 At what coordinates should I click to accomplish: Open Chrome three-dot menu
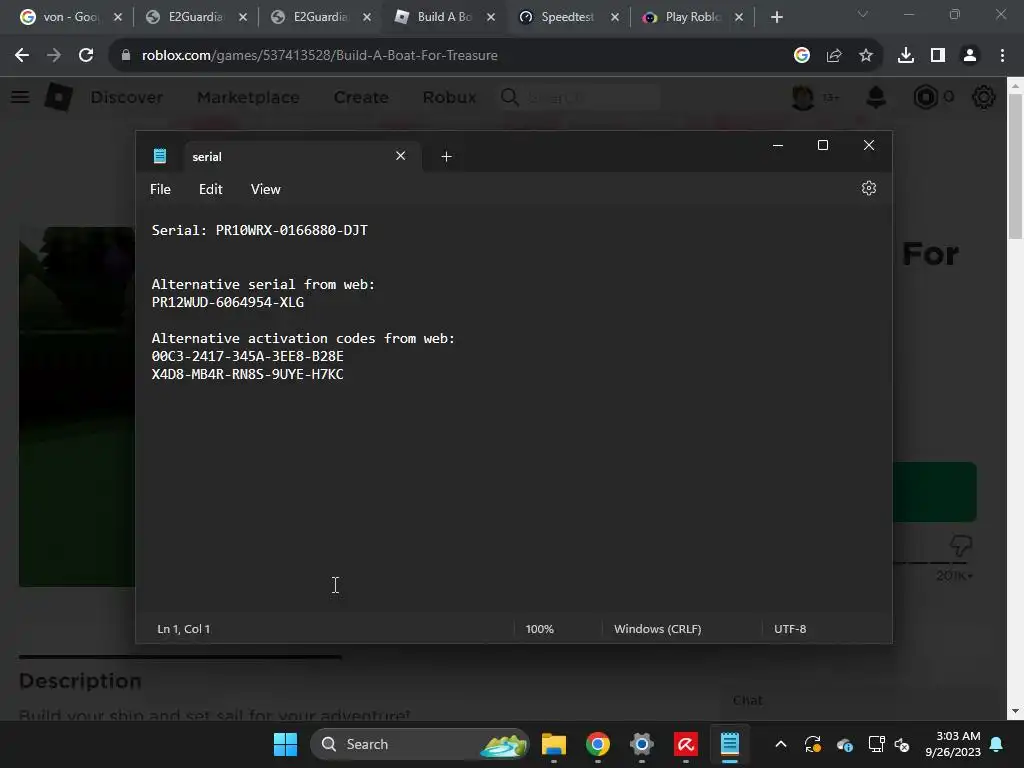(x=1002, y=56)
